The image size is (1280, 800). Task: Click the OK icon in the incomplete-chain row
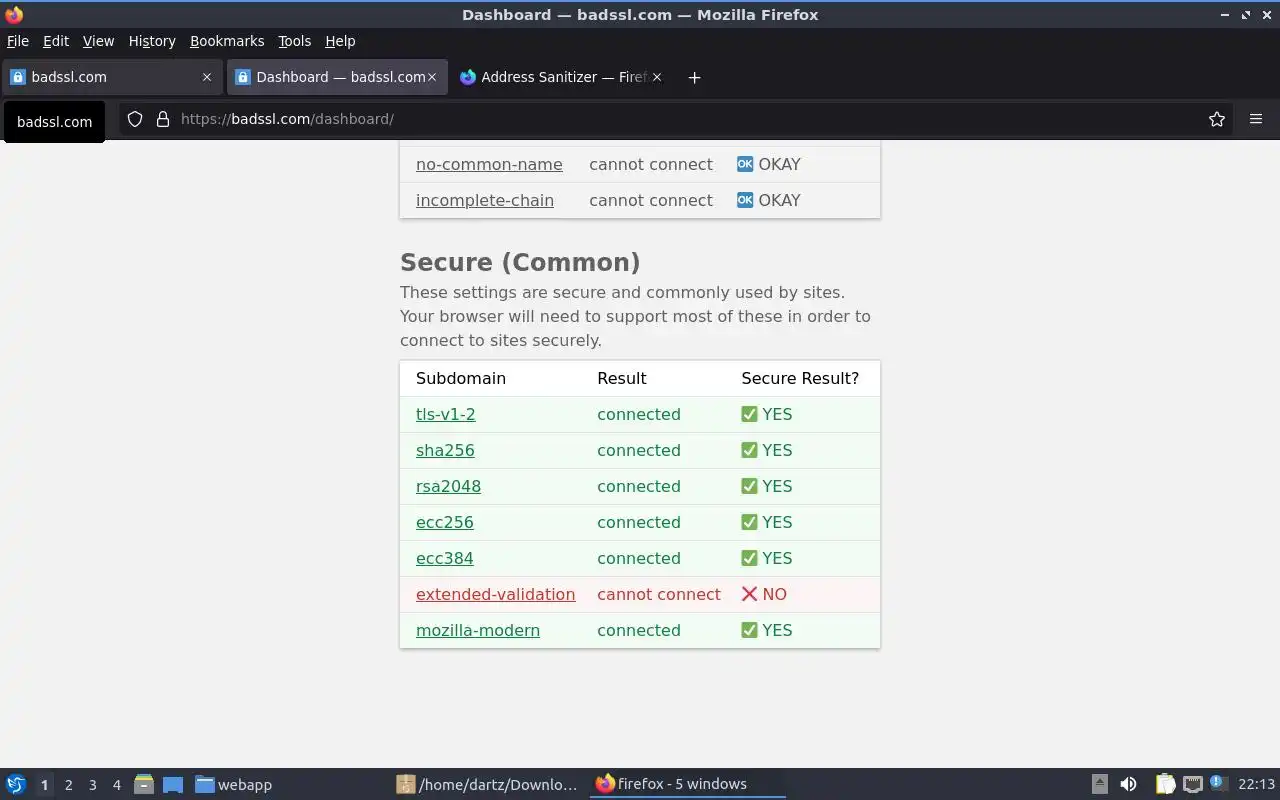(x=745, y=200)
